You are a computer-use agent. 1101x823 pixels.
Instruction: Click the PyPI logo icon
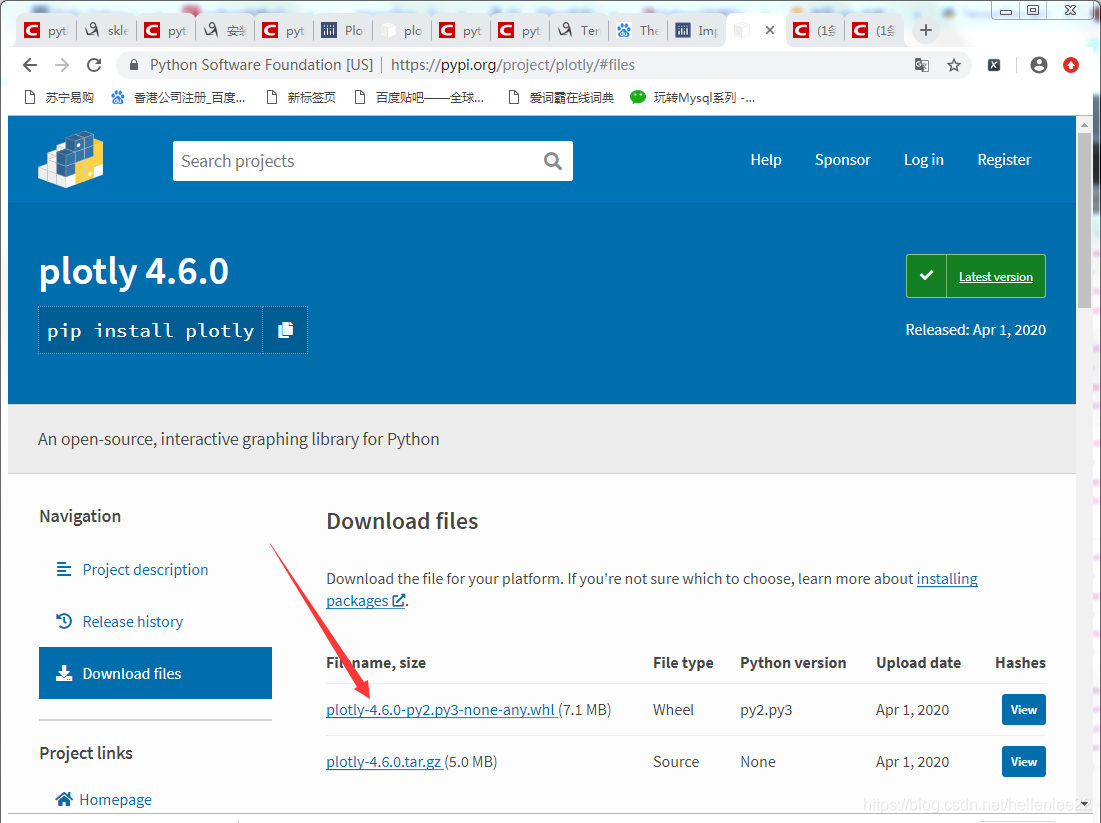coord(70,160)
